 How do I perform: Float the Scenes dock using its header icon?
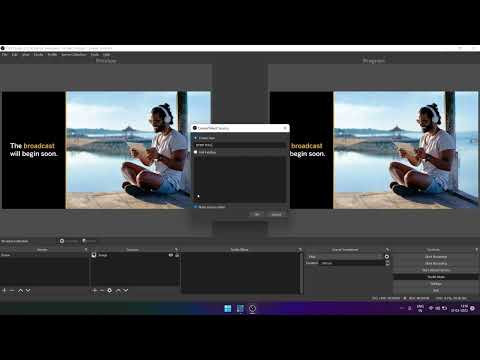(86, 249)
